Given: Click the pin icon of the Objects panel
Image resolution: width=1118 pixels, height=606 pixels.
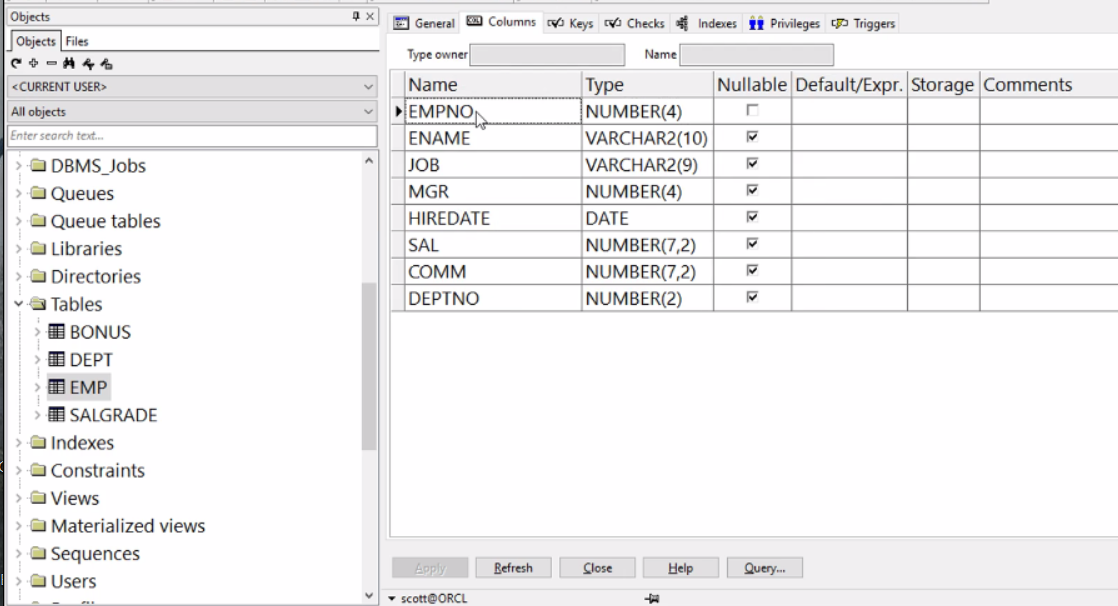Looking at the screenshot, I should (x=356, y=16).
